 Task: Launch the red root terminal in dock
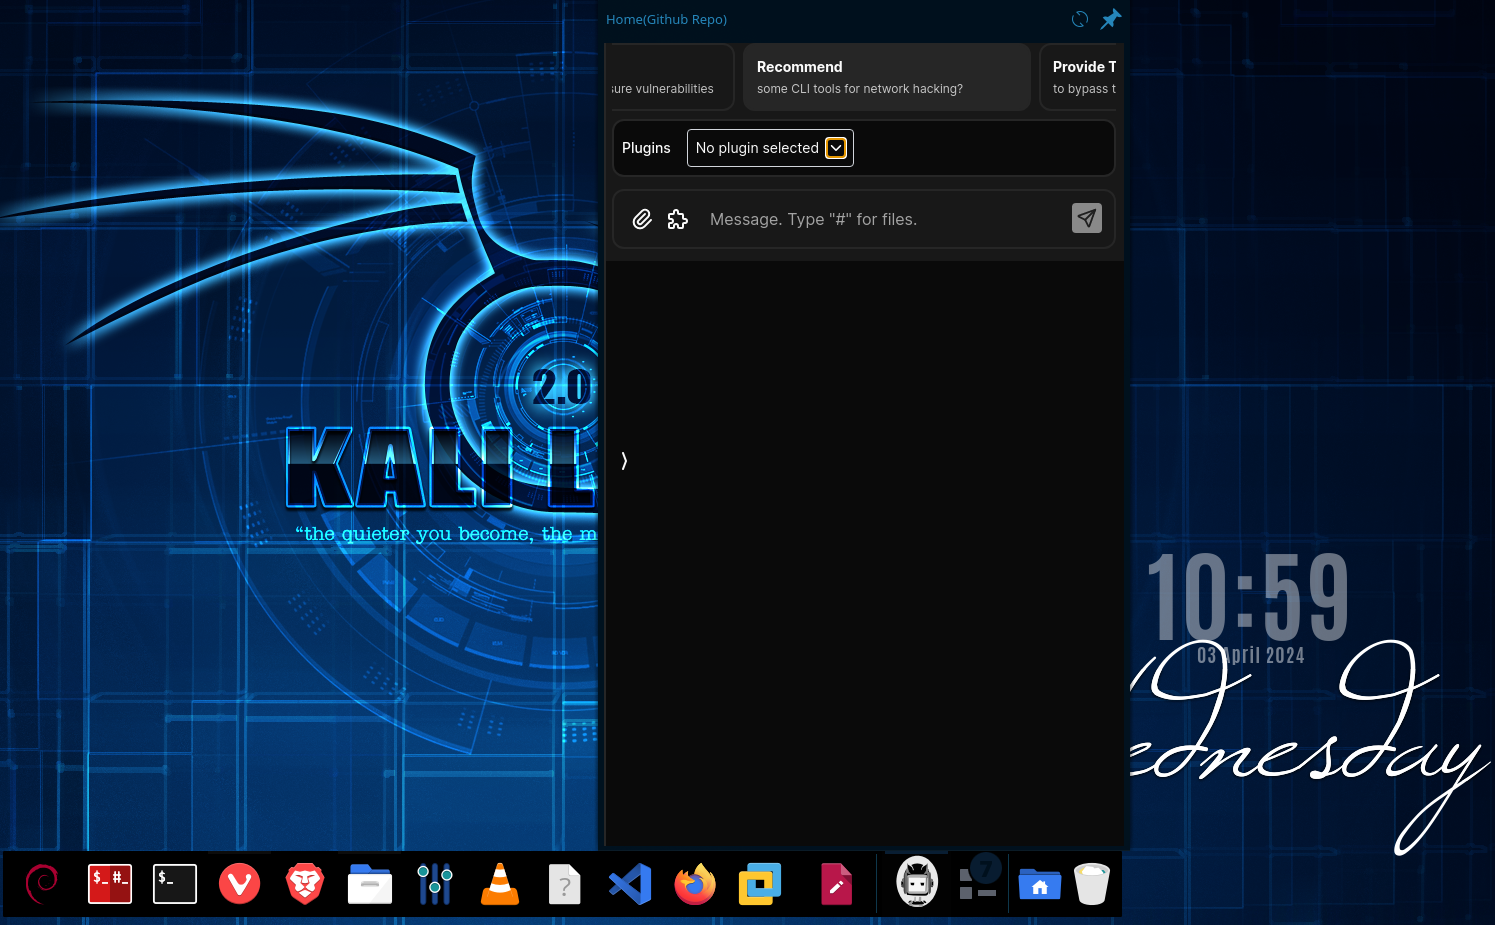[110, 884]
